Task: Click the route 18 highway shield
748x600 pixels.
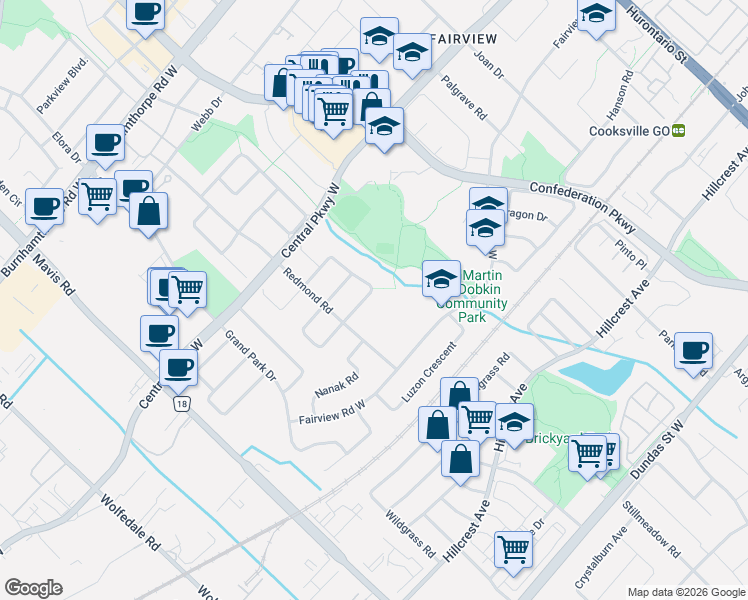Action: tap(181, 404)
